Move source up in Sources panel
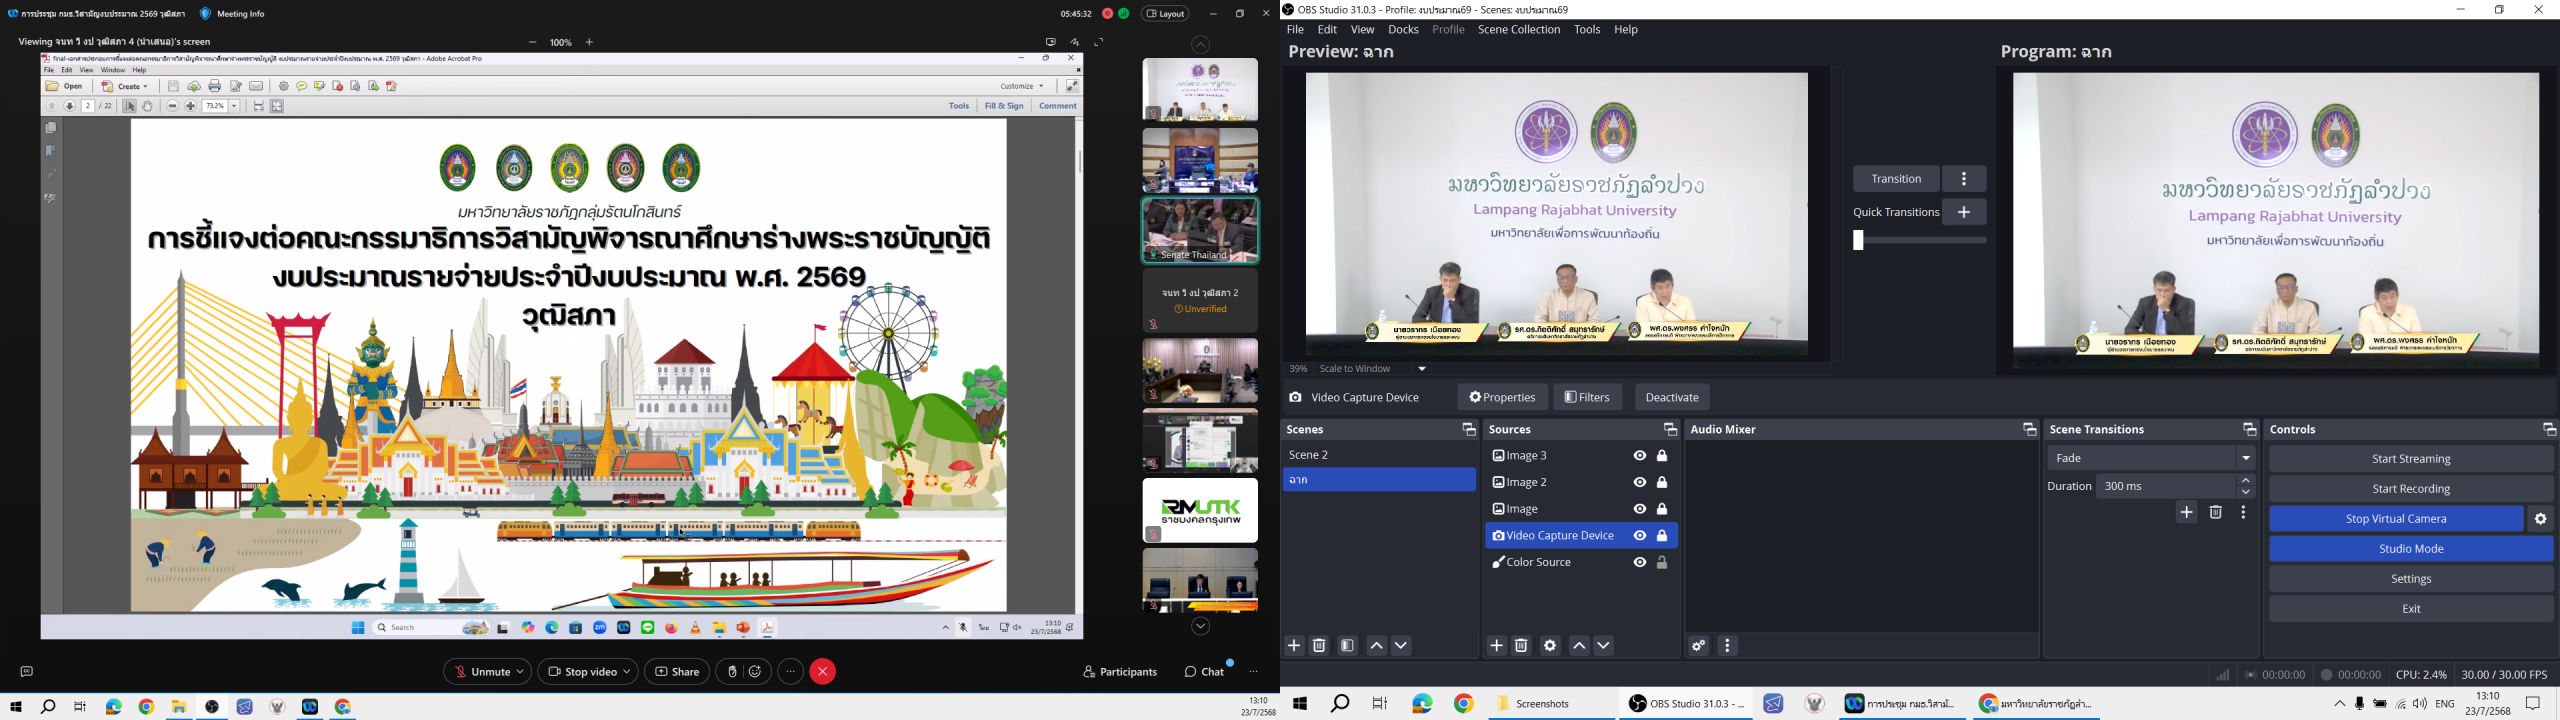This screenshot has height=720, width=2560. coord(1579,646)
